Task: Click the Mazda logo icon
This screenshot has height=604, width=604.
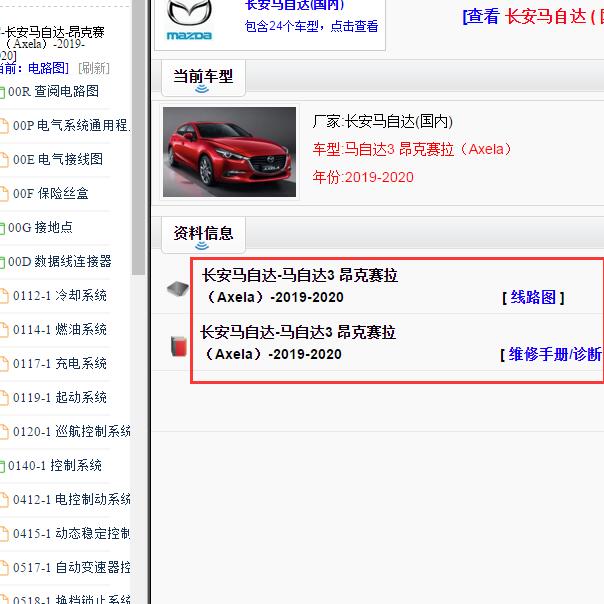Action: [x=189, y=20]
